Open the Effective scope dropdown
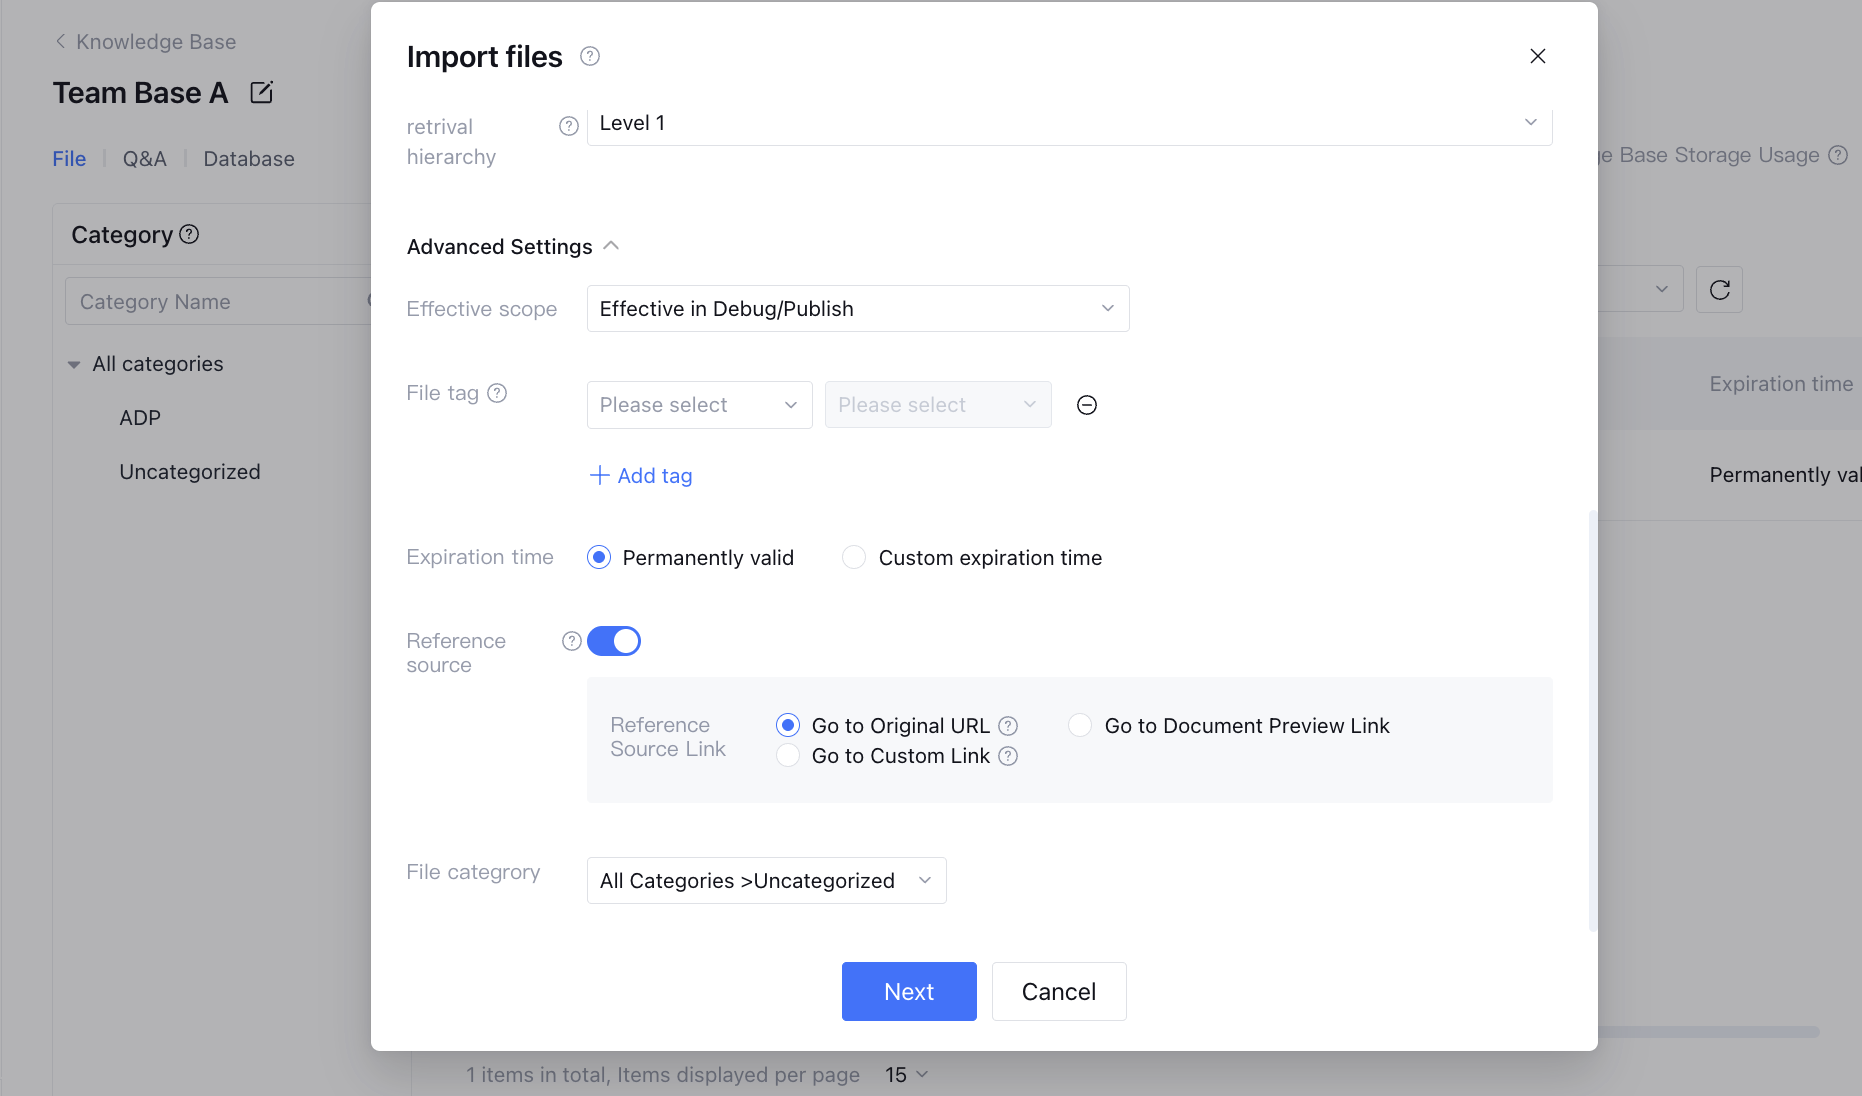Viewport: 1862px width, 1096px height. (858, 308)
